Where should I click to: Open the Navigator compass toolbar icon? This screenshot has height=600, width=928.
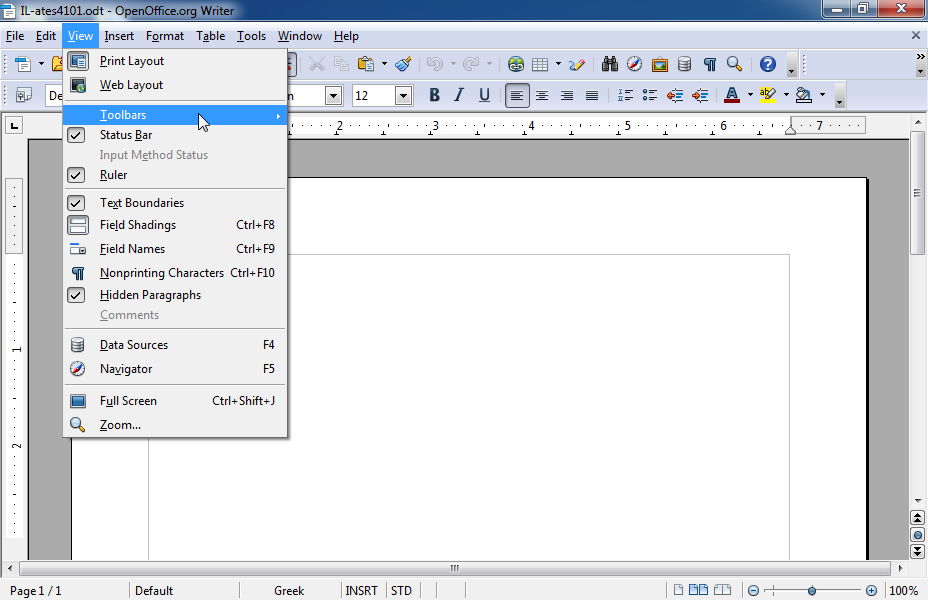tap(634, 64)
